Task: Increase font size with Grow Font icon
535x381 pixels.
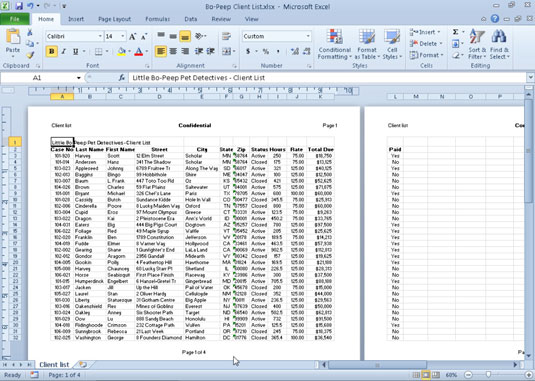Action: (133, 36)
